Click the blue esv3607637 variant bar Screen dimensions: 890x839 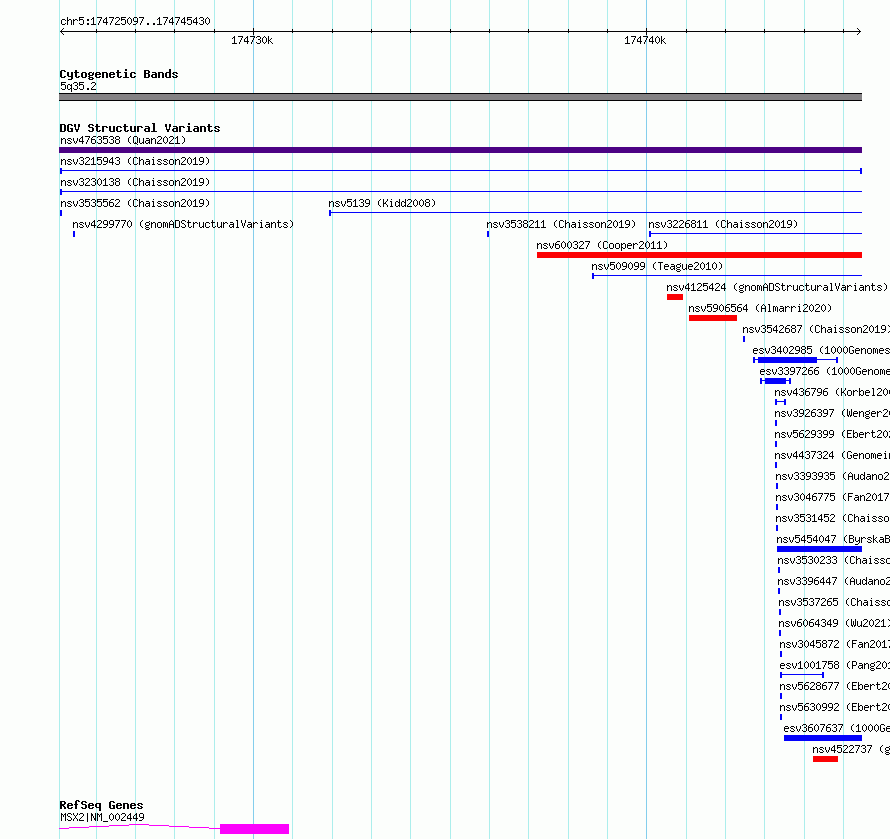pyautogui.click(x=823, y=738)
